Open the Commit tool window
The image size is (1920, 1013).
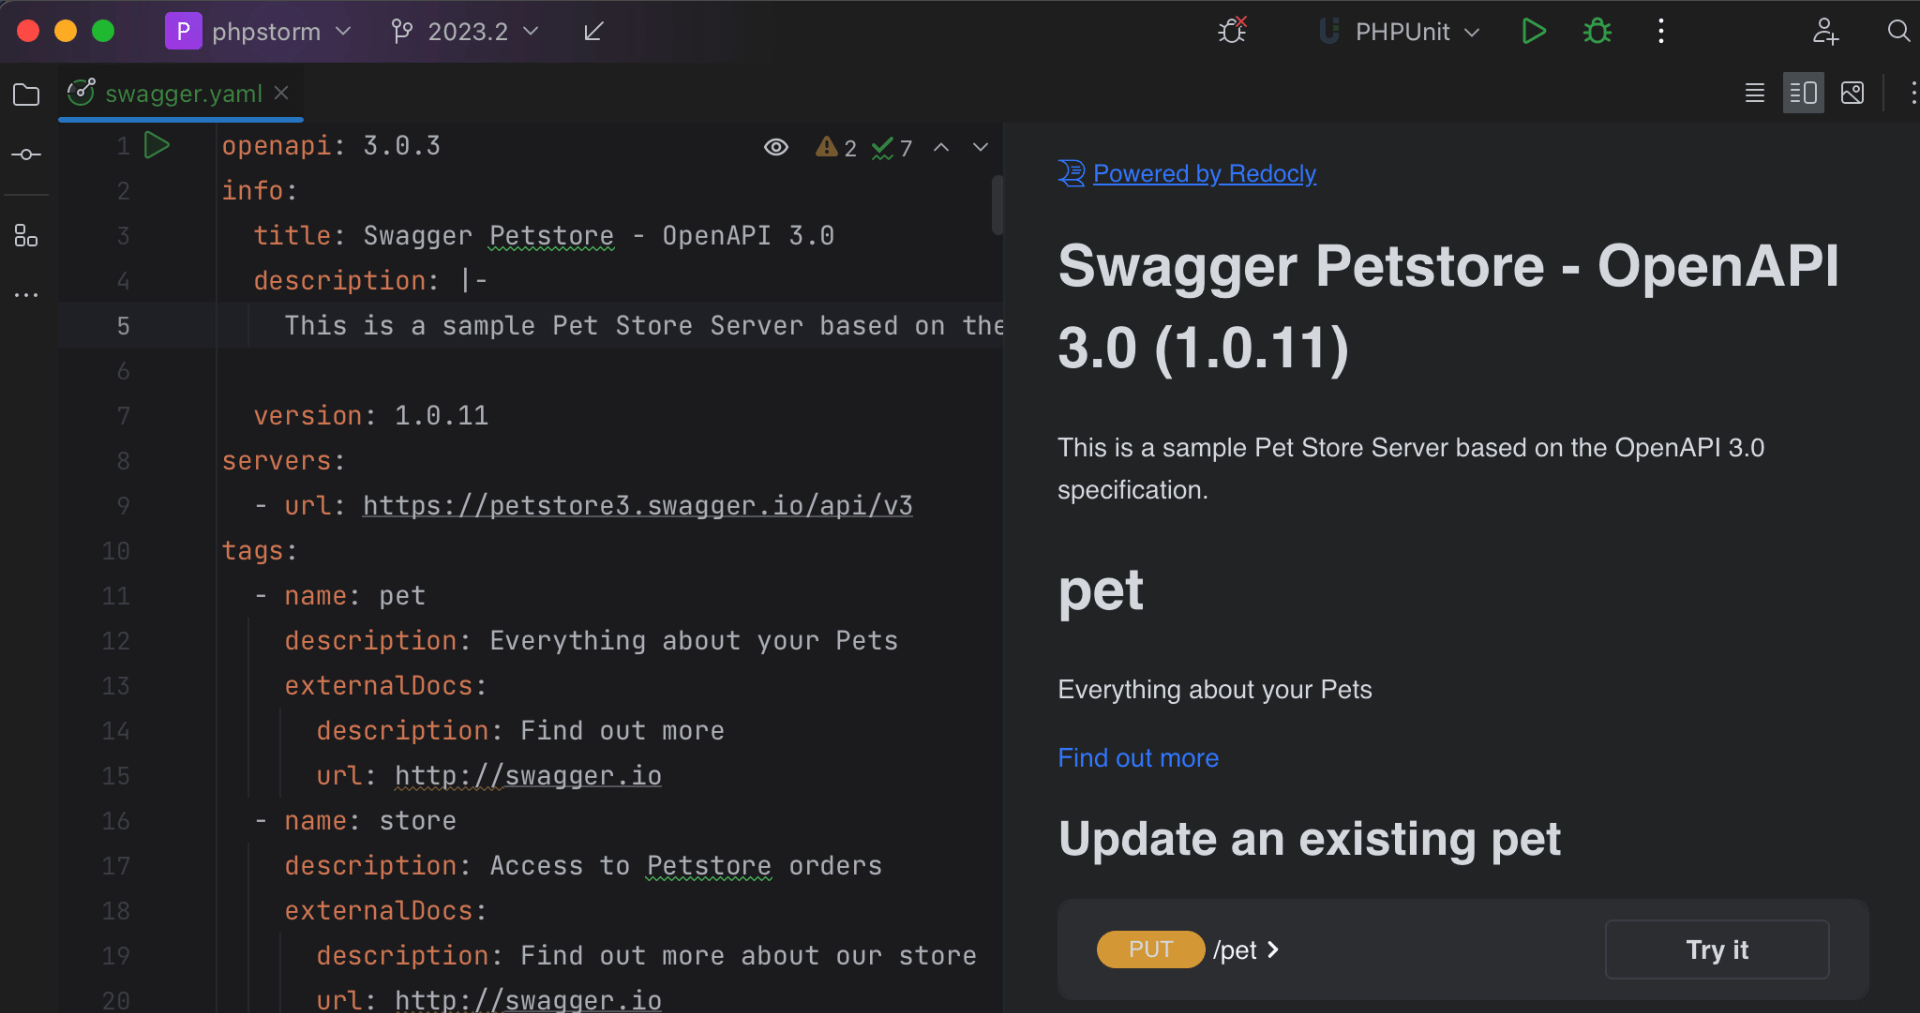point(26,155)
